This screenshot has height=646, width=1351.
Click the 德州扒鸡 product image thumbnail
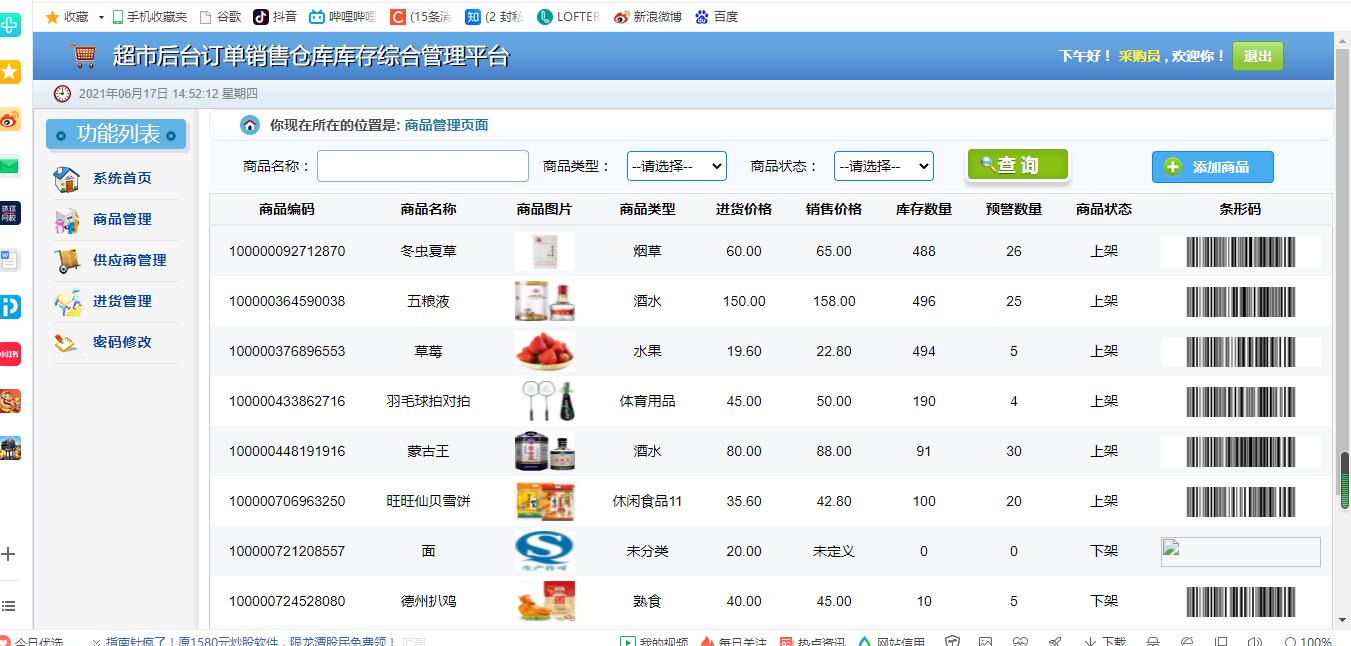tap(545, 601)
